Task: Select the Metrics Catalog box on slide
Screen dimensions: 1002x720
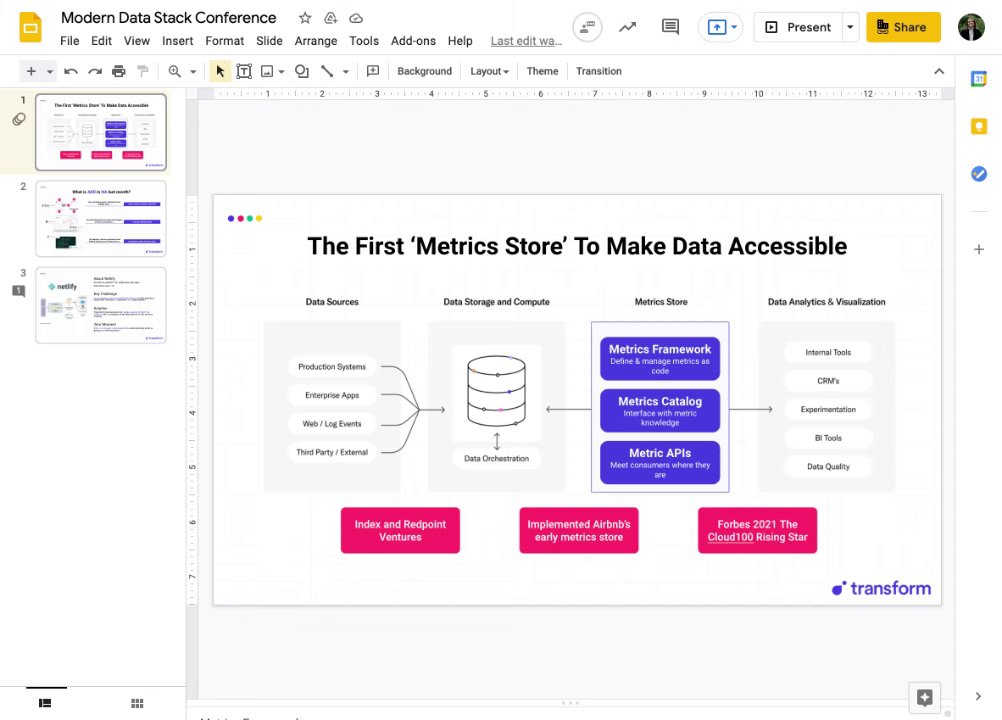Action: pos(659,410)
